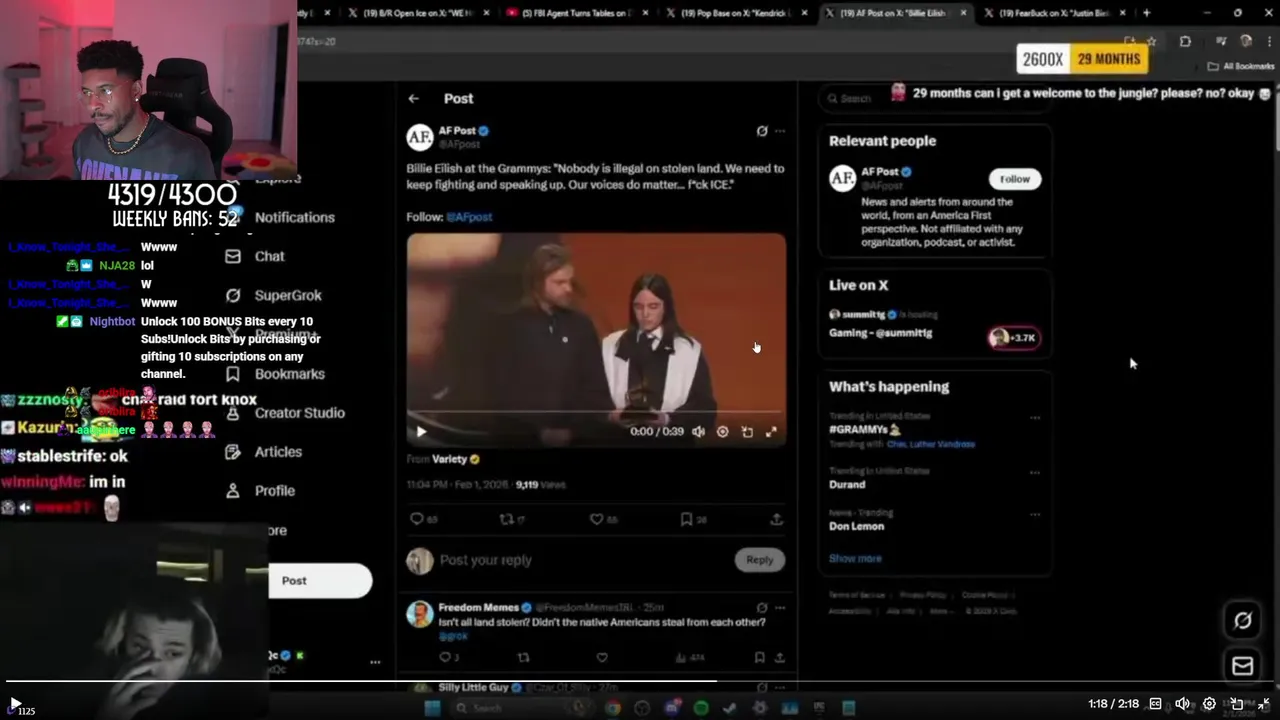Share the Freedom Memes comment

(779, 657)
